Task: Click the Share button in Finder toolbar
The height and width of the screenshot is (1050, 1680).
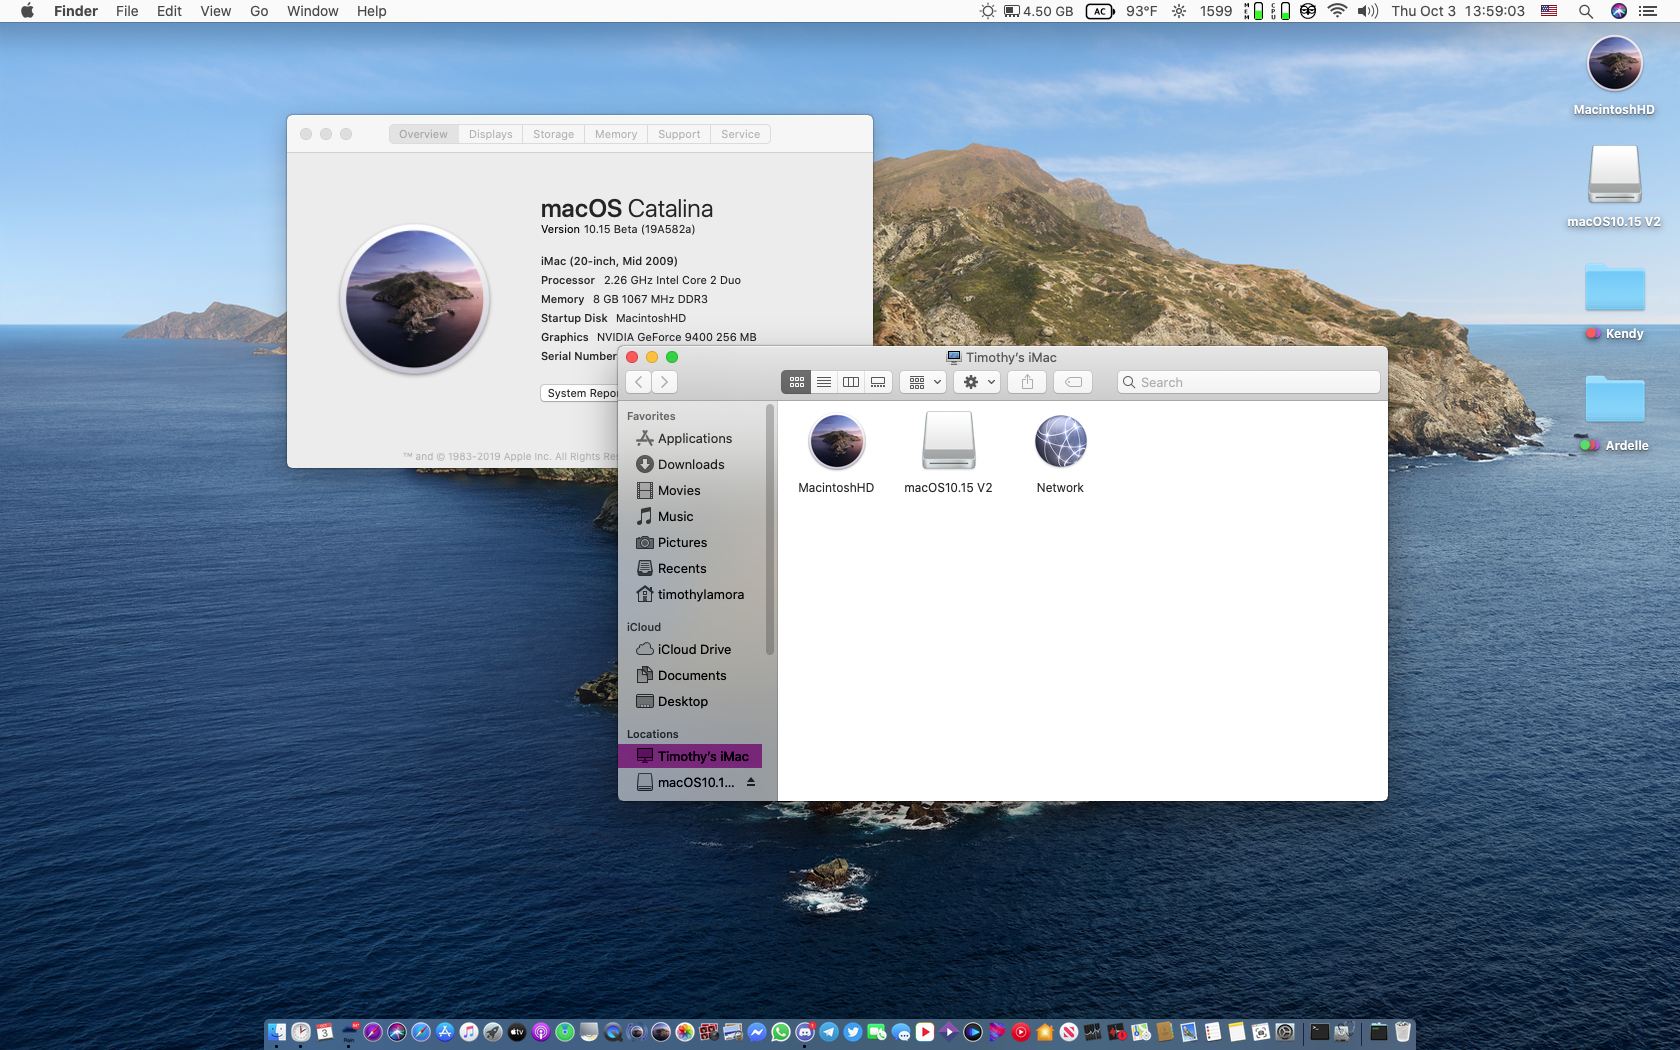Action: click(1027, 382)
